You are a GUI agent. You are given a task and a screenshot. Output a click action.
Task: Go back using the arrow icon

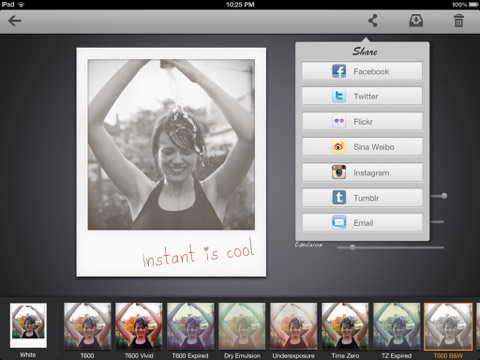pyautogui.click(x=15, y=21)
